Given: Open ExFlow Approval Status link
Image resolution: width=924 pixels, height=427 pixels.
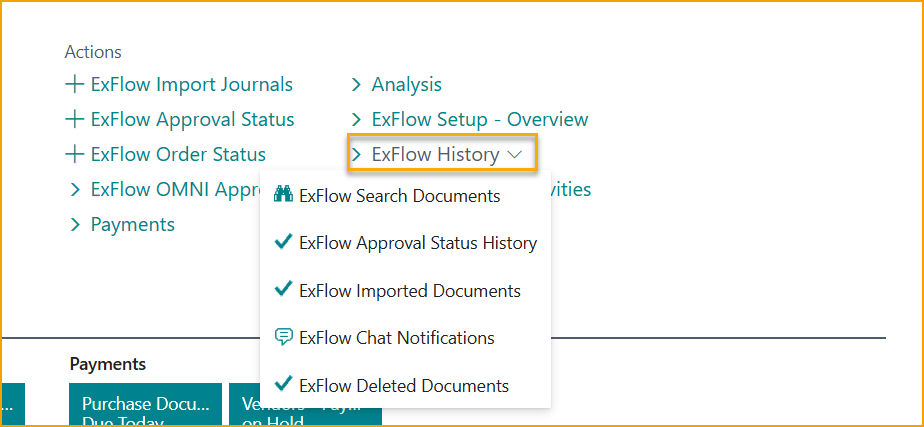Looking at the screenshot, I should [x=192, y=120].
